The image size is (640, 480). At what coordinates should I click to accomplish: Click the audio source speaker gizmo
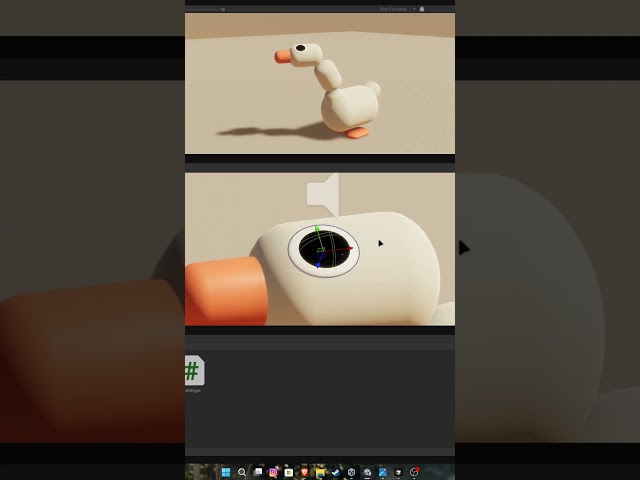pyautogui.click(x=323, y=195)
